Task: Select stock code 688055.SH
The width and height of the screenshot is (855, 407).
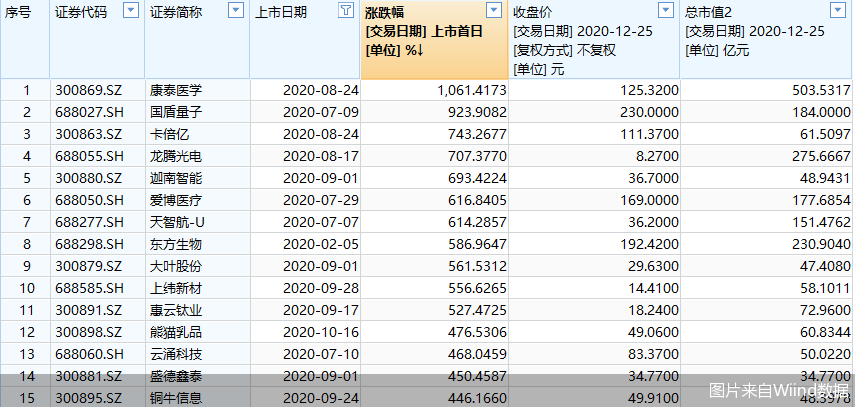Action: 89,157
